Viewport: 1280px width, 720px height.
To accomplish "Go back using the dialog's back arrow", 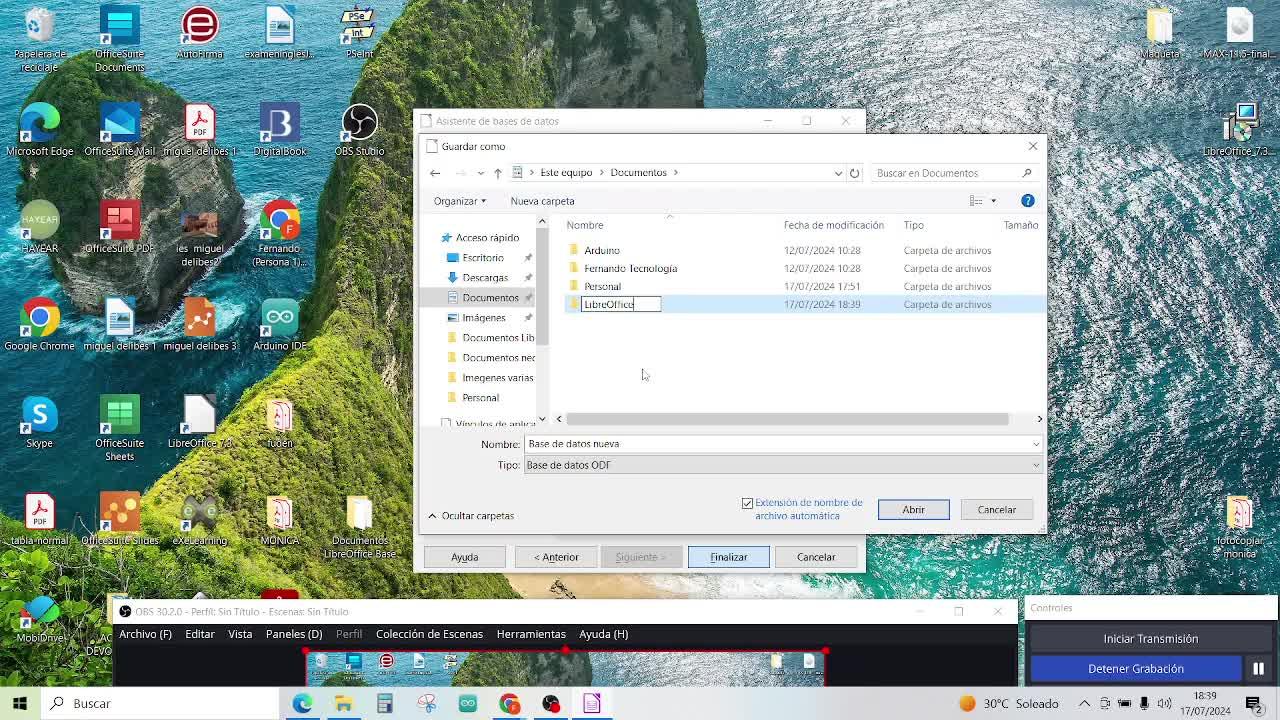I will click(435, 173).
